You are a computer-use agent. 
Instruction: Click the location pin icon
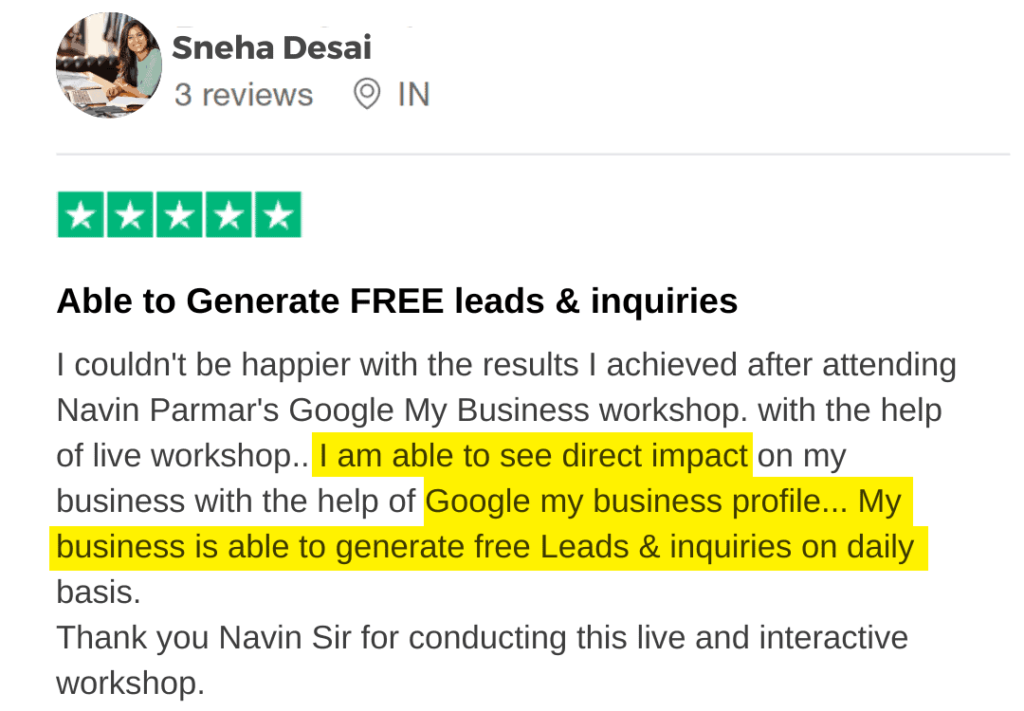pos(368,95)
